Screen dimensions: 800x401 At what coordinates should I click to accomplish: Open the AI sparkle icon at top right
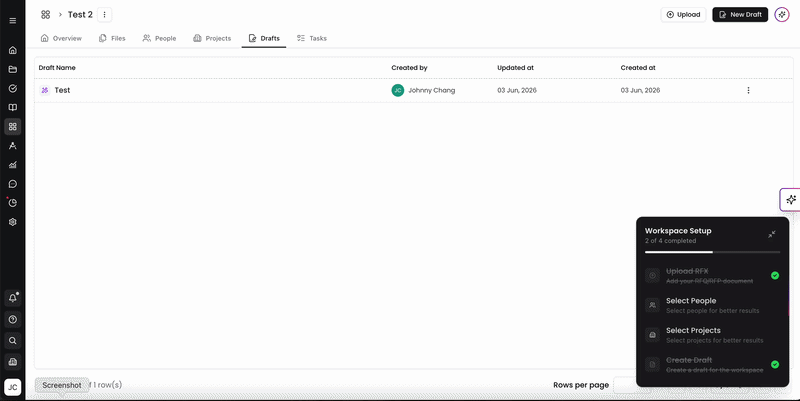(782, 15)
